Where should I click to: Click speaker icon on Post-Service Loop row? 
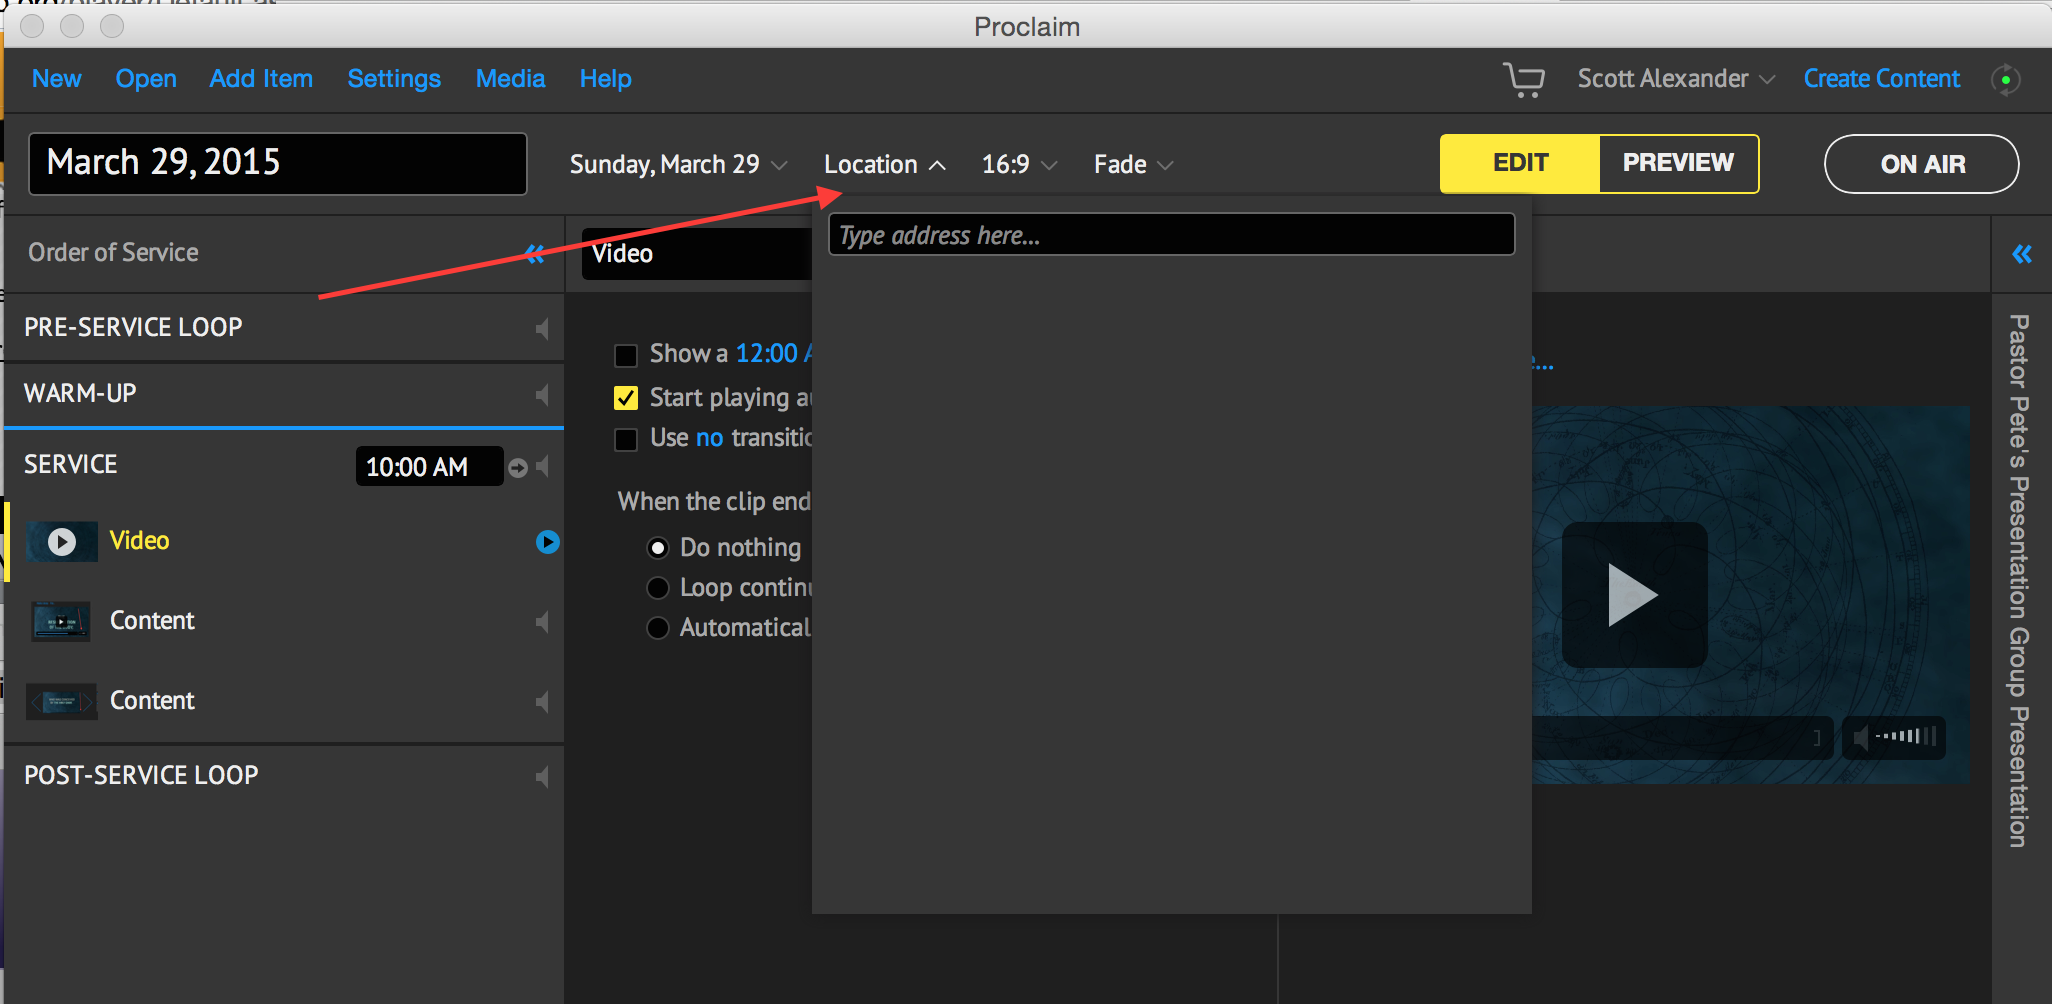point(542,777)
